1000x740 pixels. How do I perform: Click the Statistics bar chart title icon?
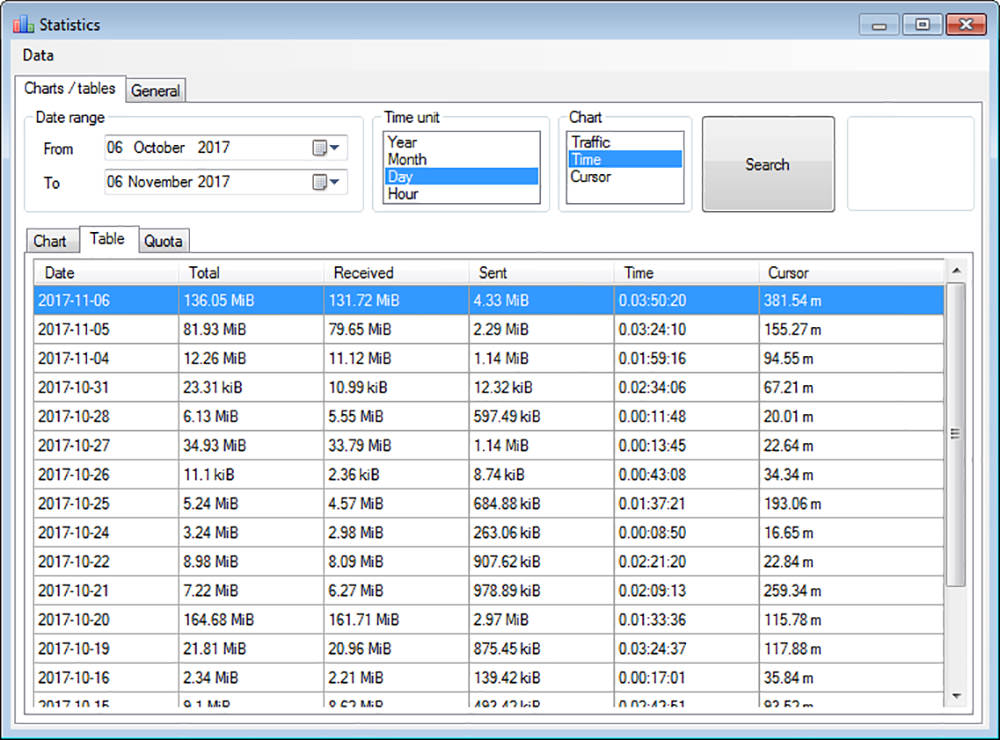(23, 24)
